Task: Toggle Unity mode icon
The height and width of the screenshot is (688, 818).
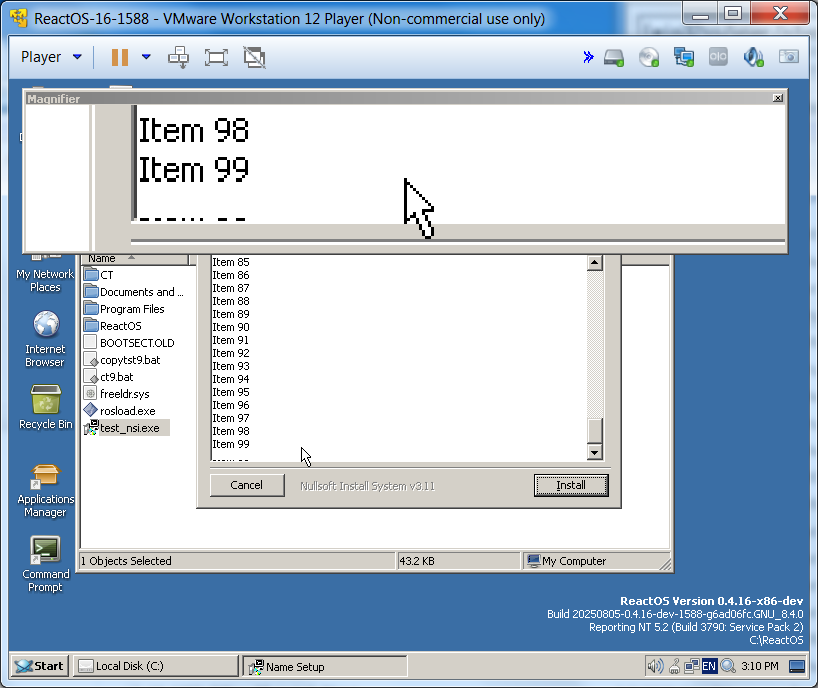Action: pyautogui.click(x=254, y=57)
